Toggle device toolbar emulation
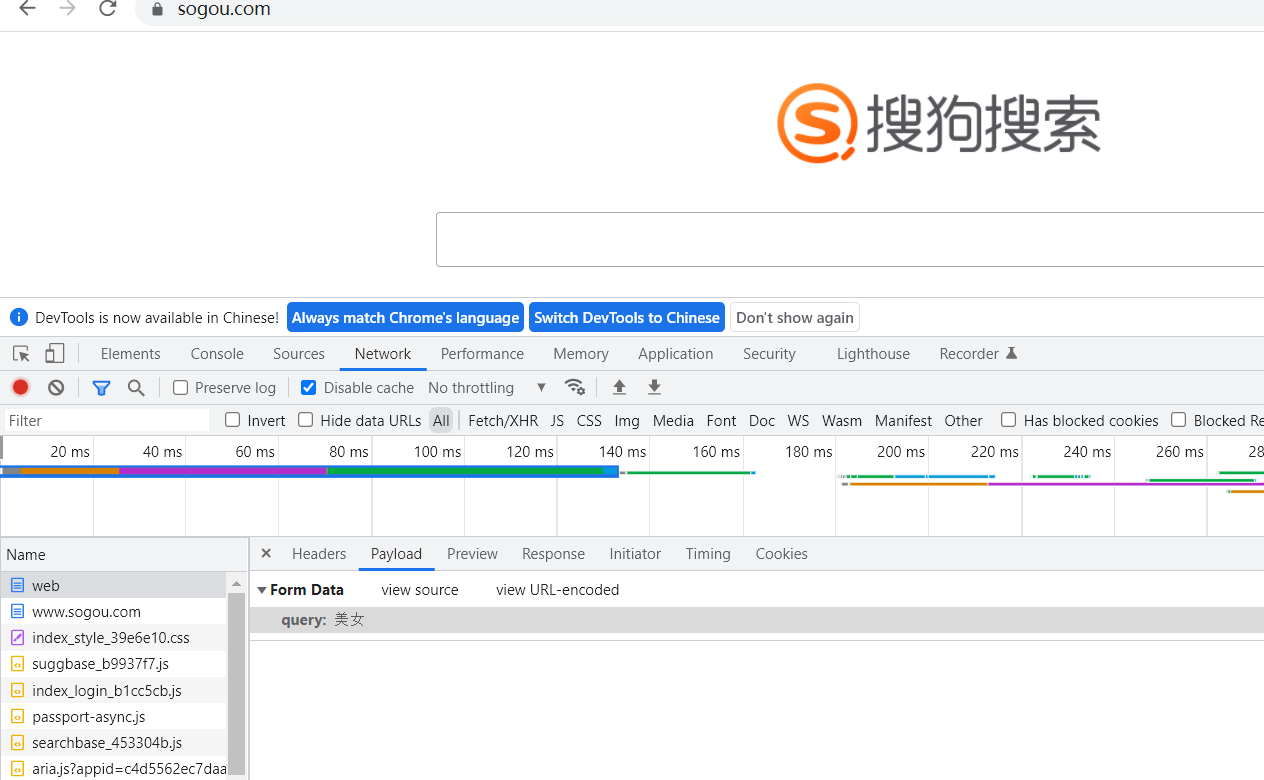 point(55,354)
